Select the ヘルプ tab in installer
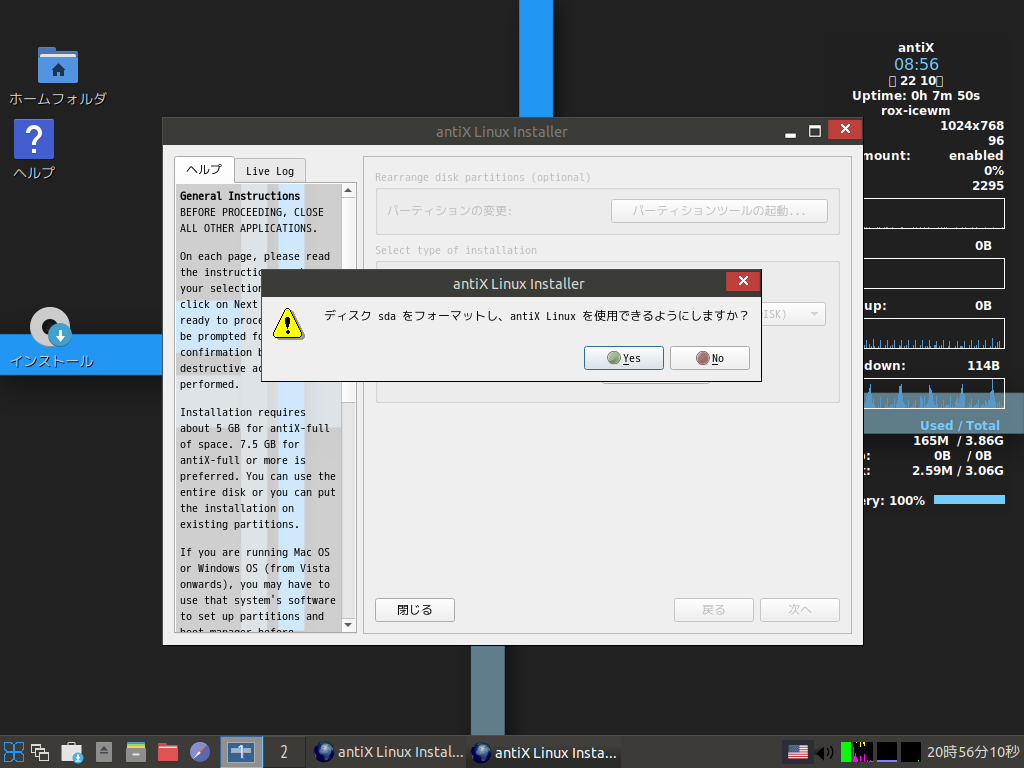Screen dimensions: 1024x768 204,170
